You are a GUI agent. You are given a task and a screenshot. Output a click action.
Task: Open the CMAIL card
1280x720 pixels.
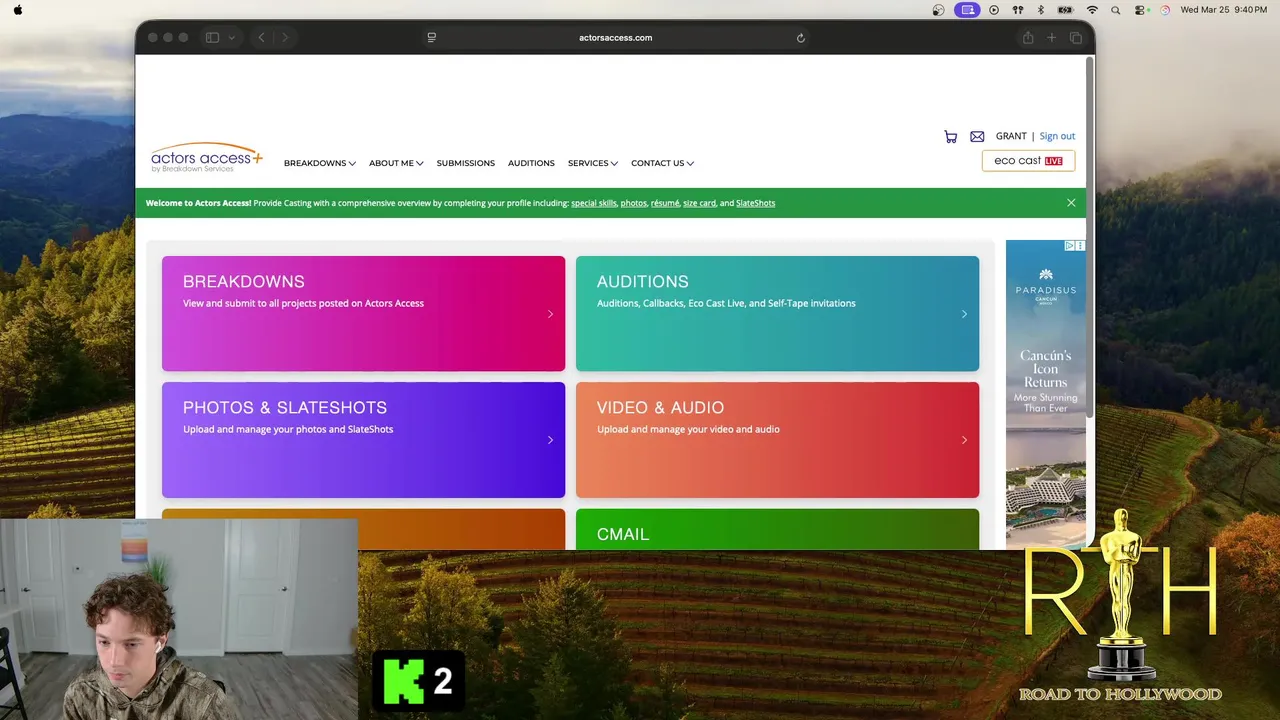pos(777,529)
